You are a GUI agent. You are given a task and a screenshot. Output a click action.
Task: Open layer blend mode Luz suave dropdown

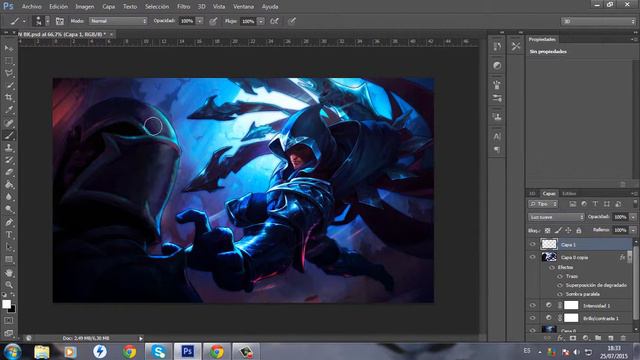click(556, 217)
